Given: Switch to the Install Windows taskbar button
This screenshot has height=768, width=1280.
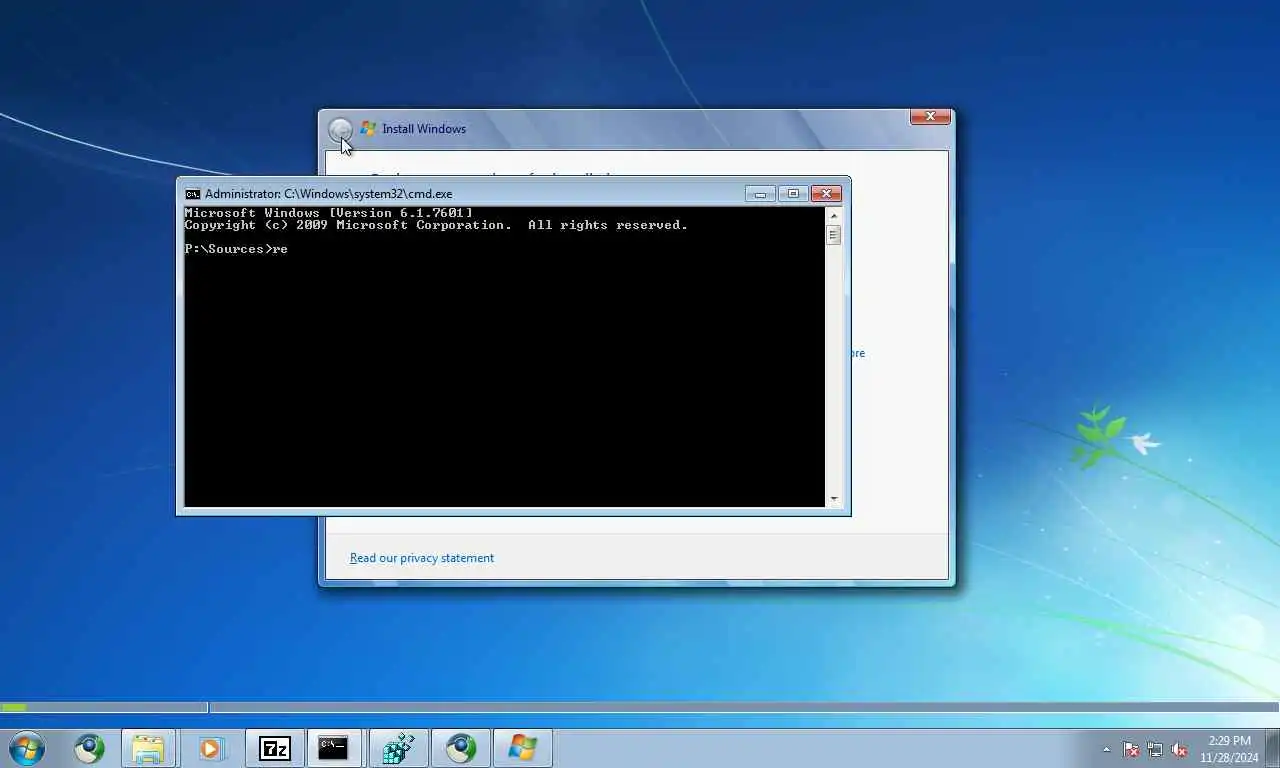Looking at the screenshot, I should click(x=522, y=748).
